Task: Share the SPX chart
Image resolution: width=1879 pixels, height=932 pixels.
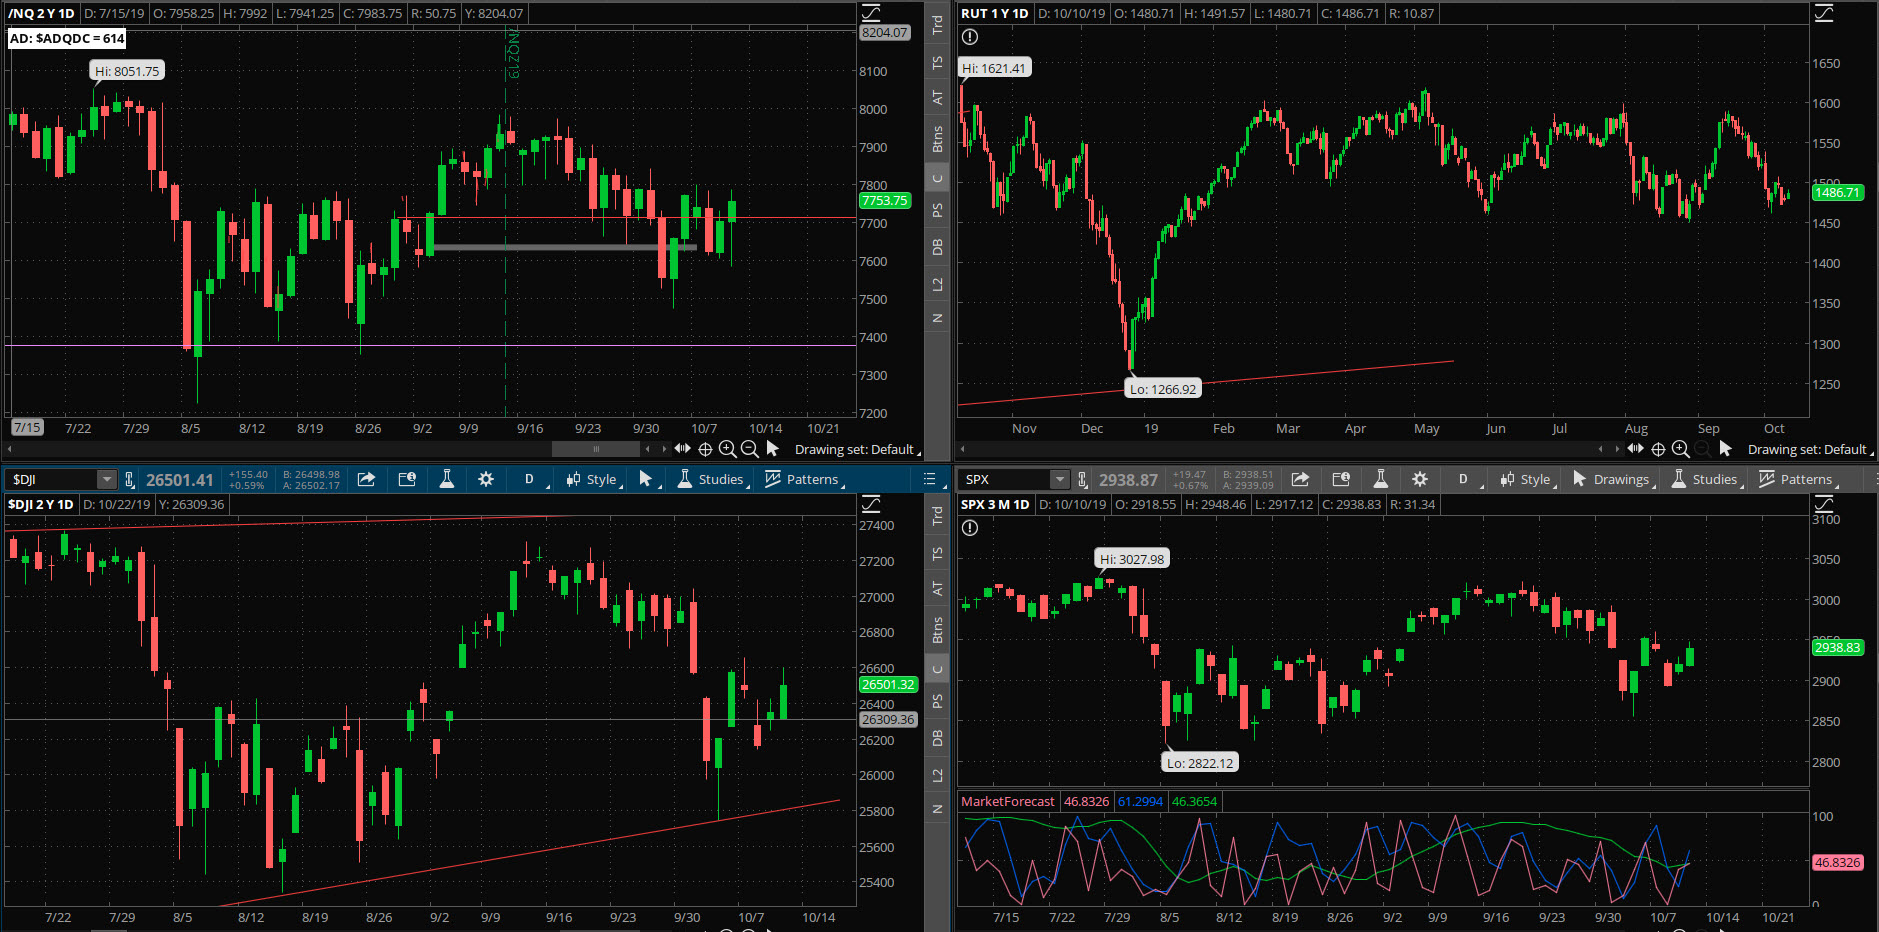Action: (1300, 479)
